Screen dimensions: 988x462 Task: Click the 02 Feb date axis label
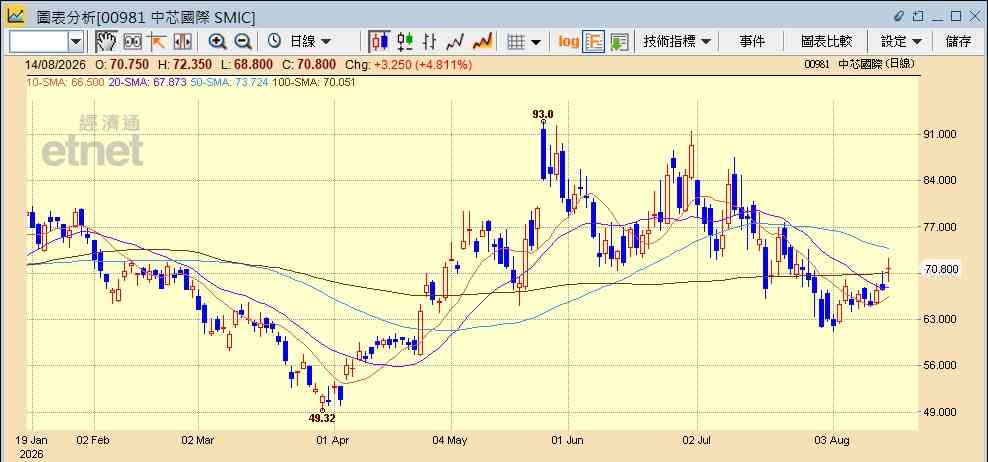click(93, 440)
